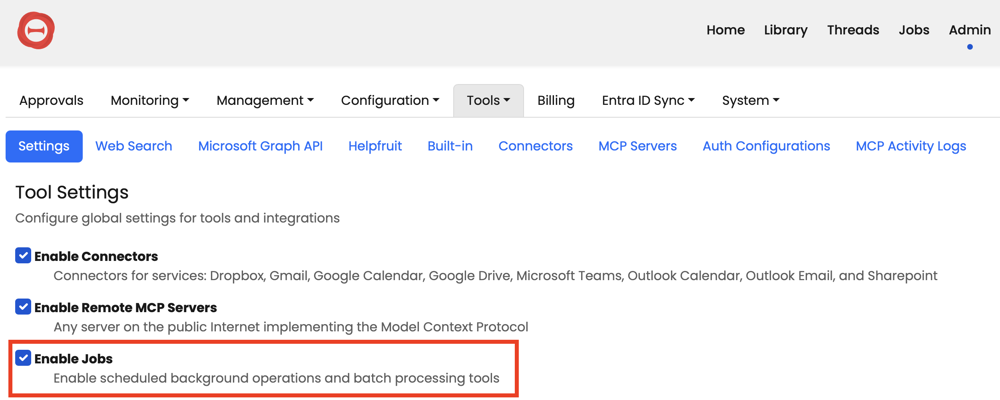Expand the Management dropdown menu
This screenshot has width=1000, height=400.
(265, 100)
